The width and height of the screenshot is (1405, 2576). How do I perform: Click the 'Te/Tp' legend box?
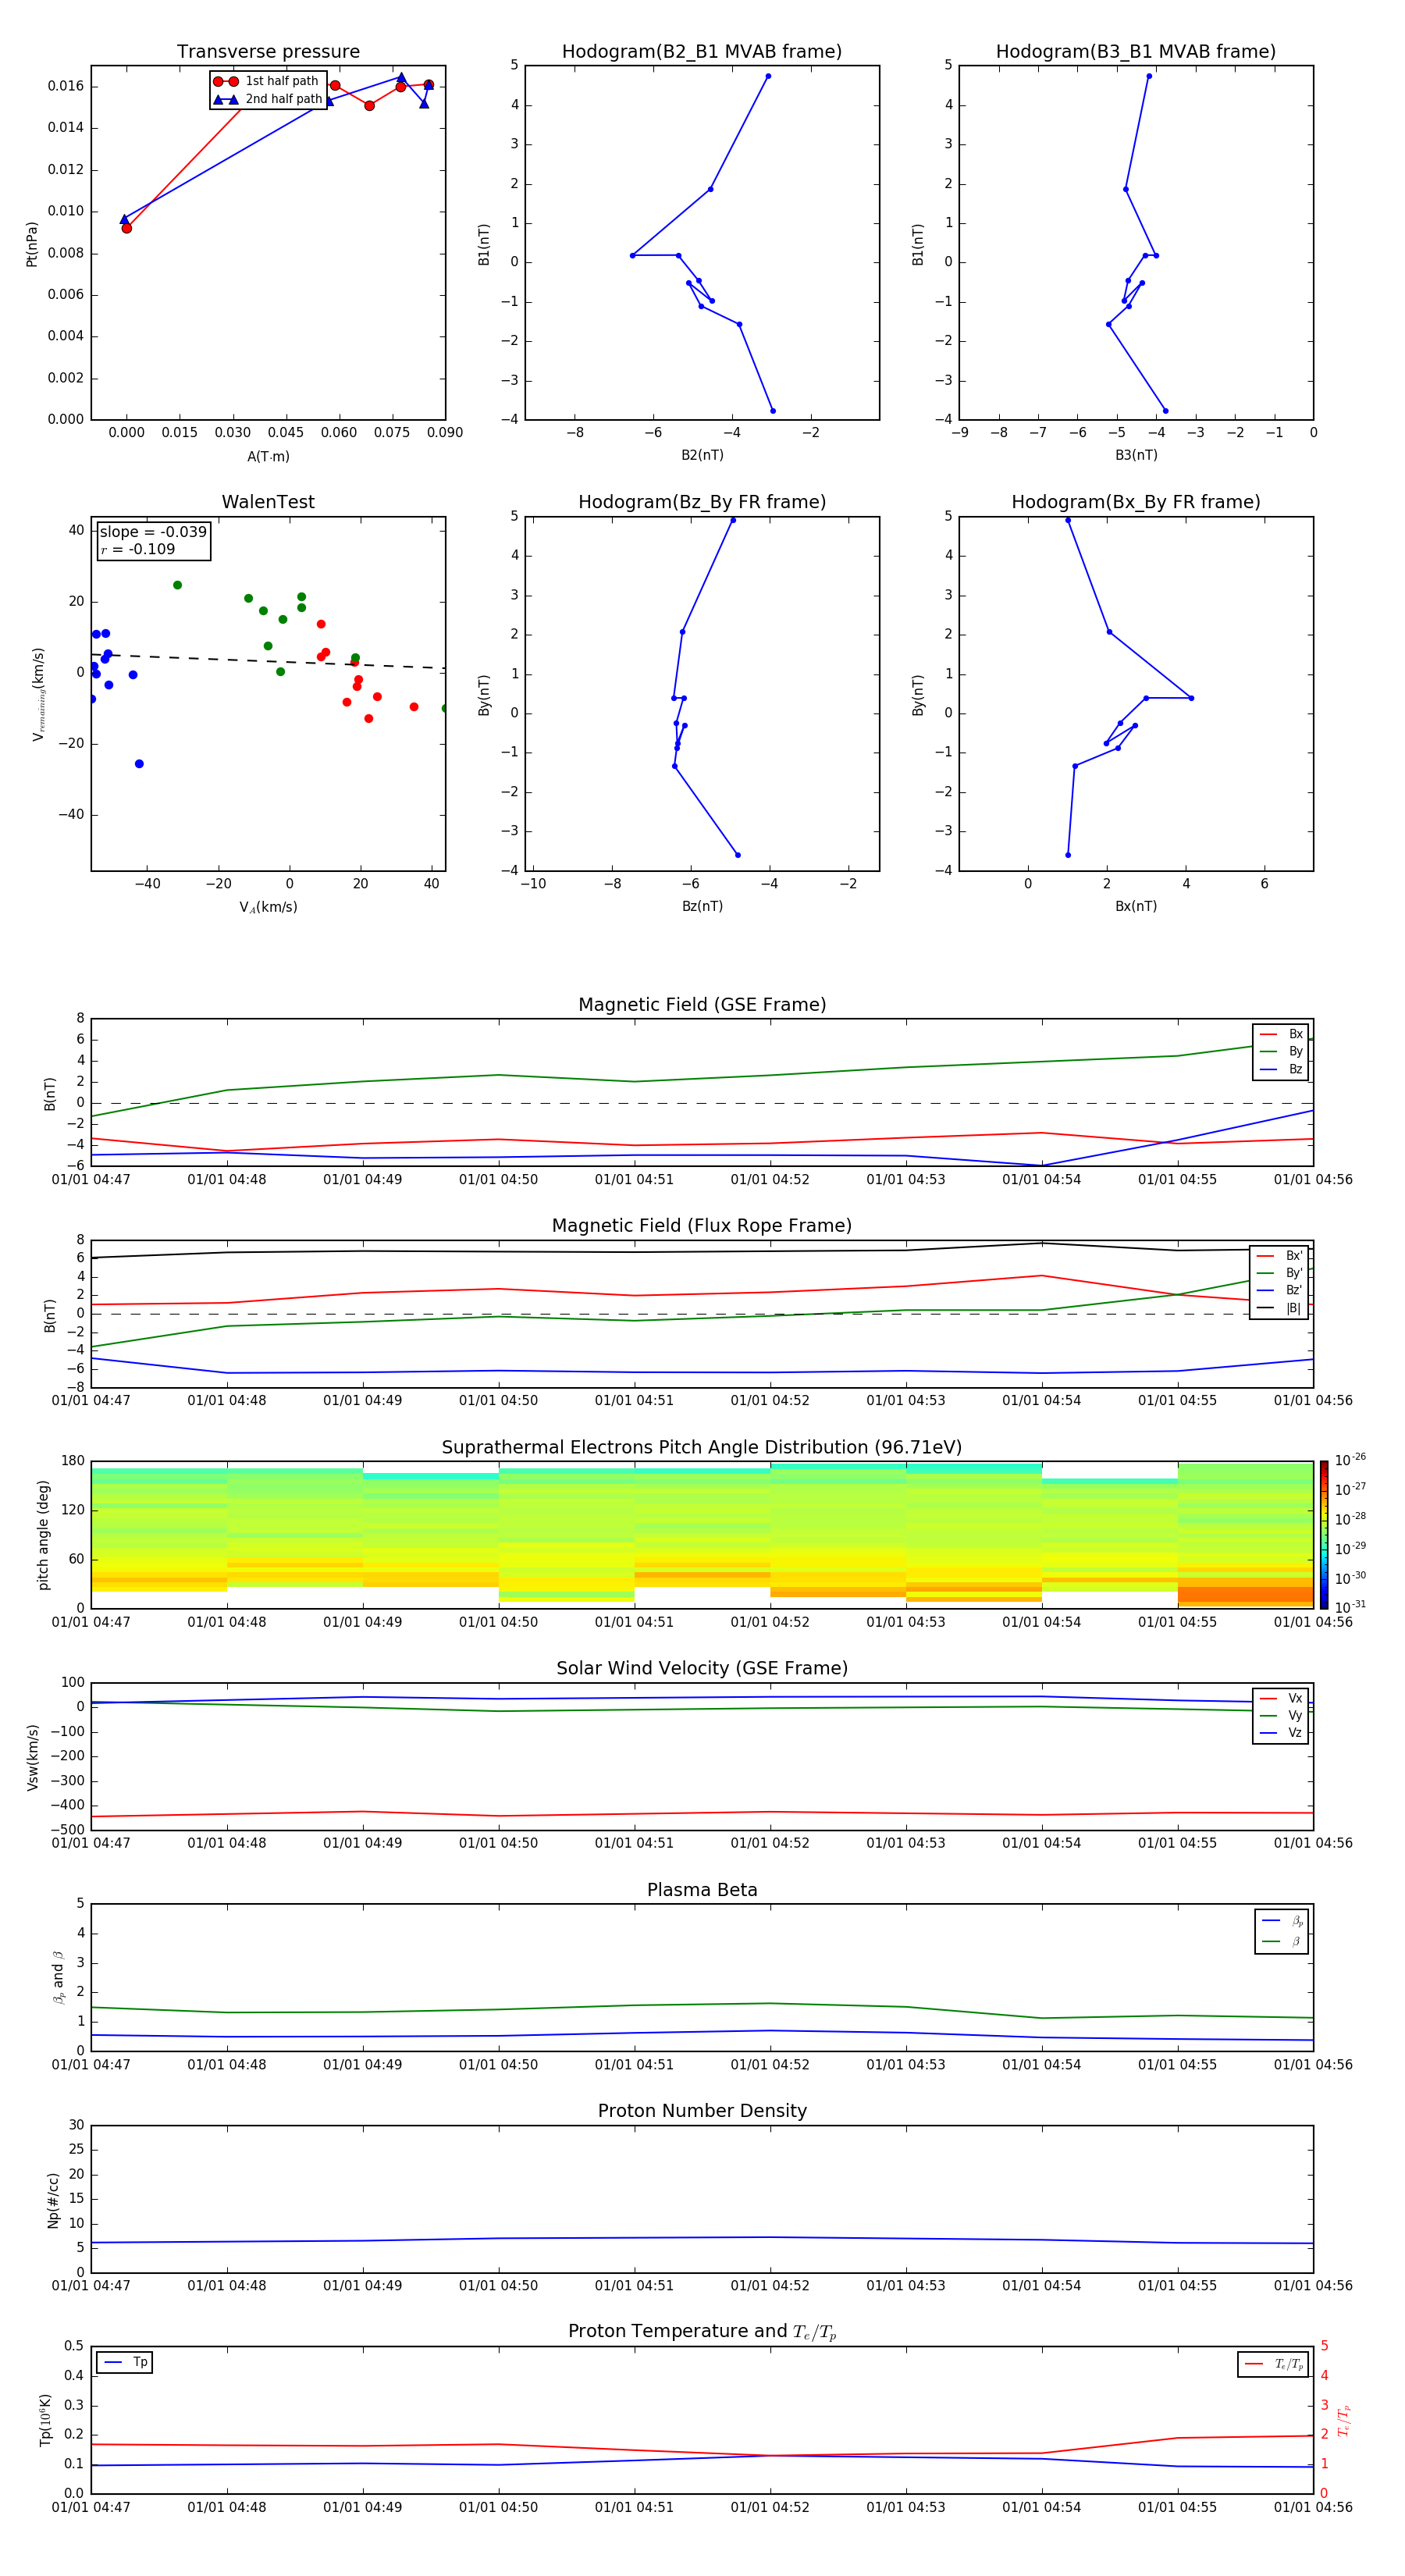coord(1273,2365)
